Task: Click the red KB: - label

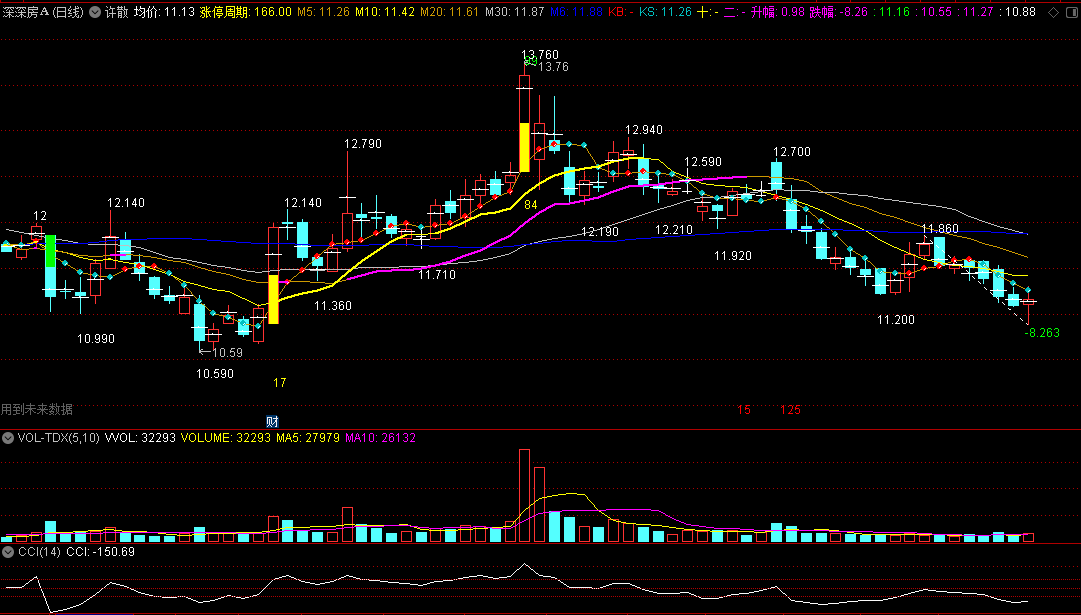Action: click(x=620, y=12)
